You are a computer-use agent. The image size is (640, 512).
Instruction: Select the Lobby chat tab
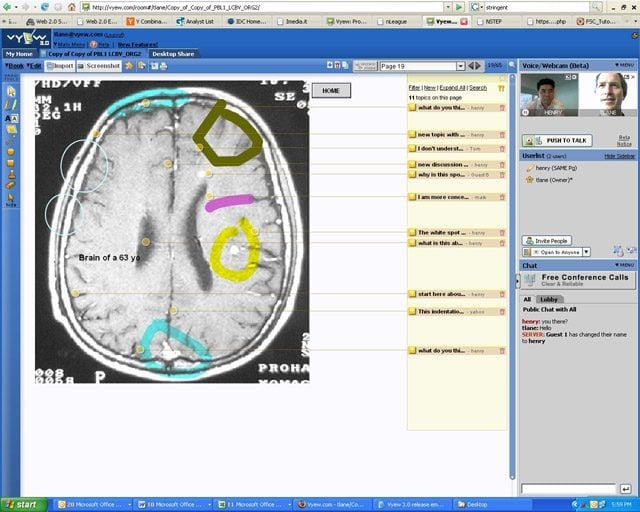point(549,299)
